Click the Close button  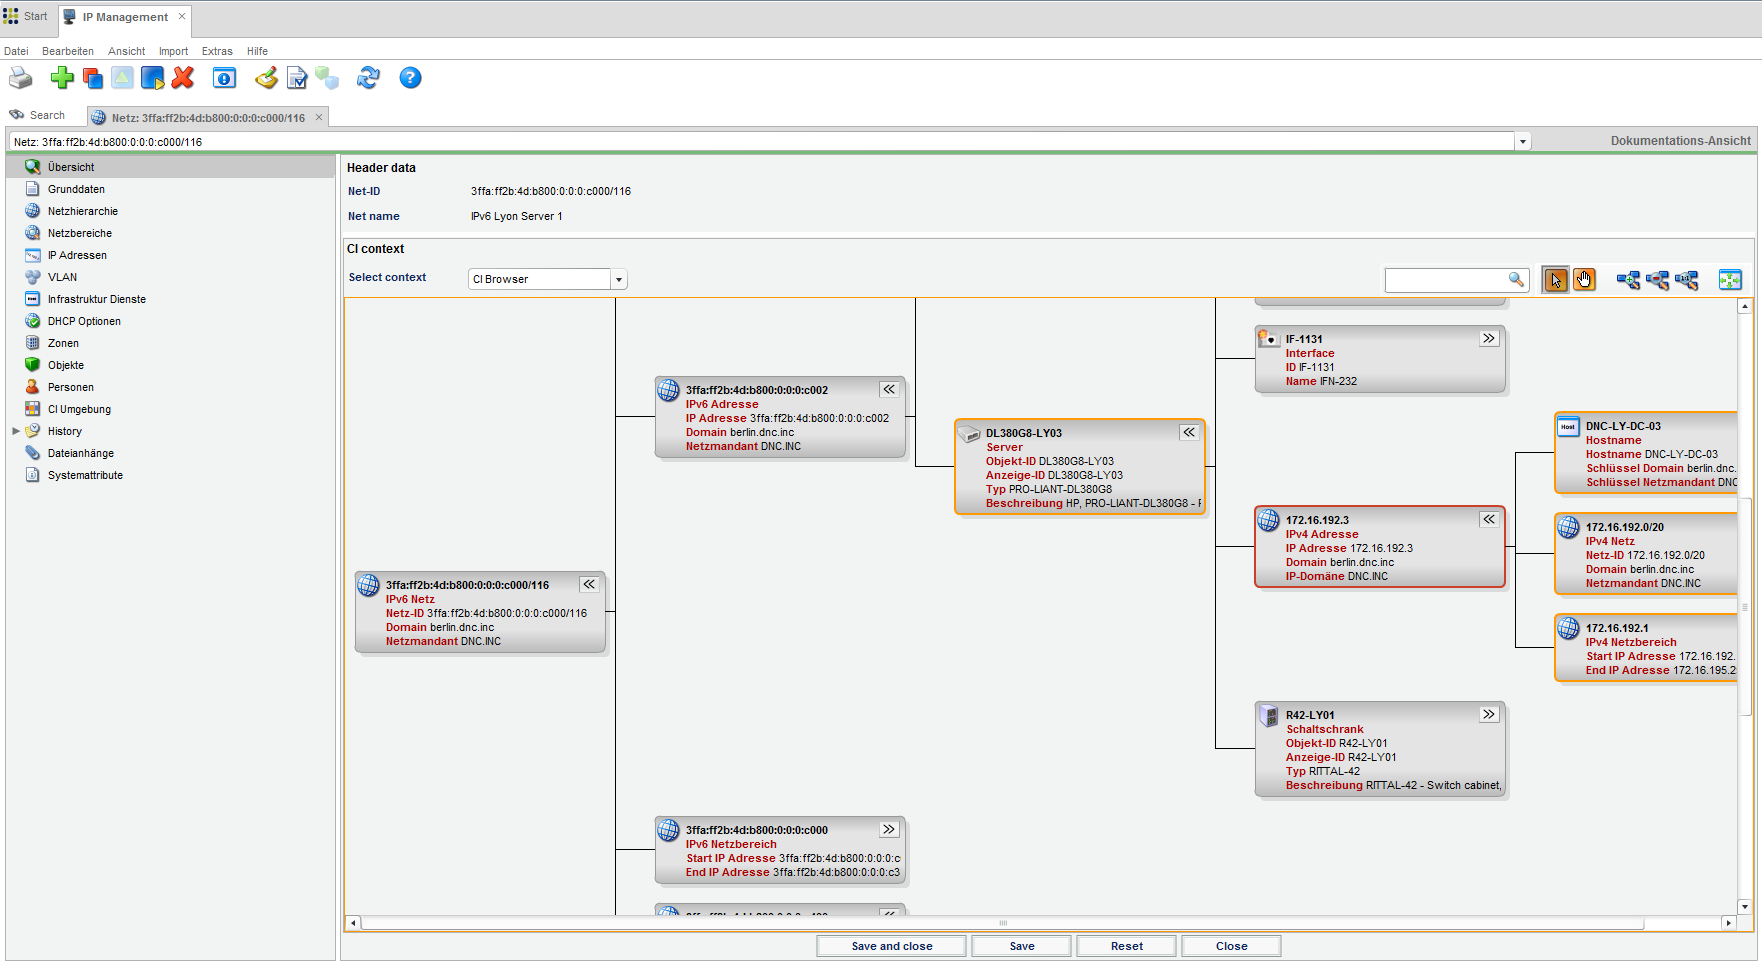pyautogui.click(x=1232, y=946)
